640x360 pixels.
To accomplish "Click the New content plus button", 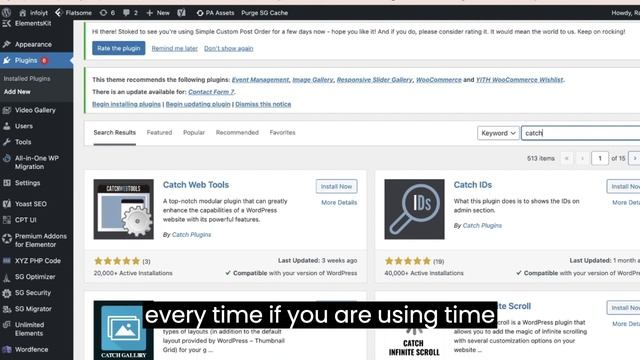I will pyautogui.click(x=158, y=13).
